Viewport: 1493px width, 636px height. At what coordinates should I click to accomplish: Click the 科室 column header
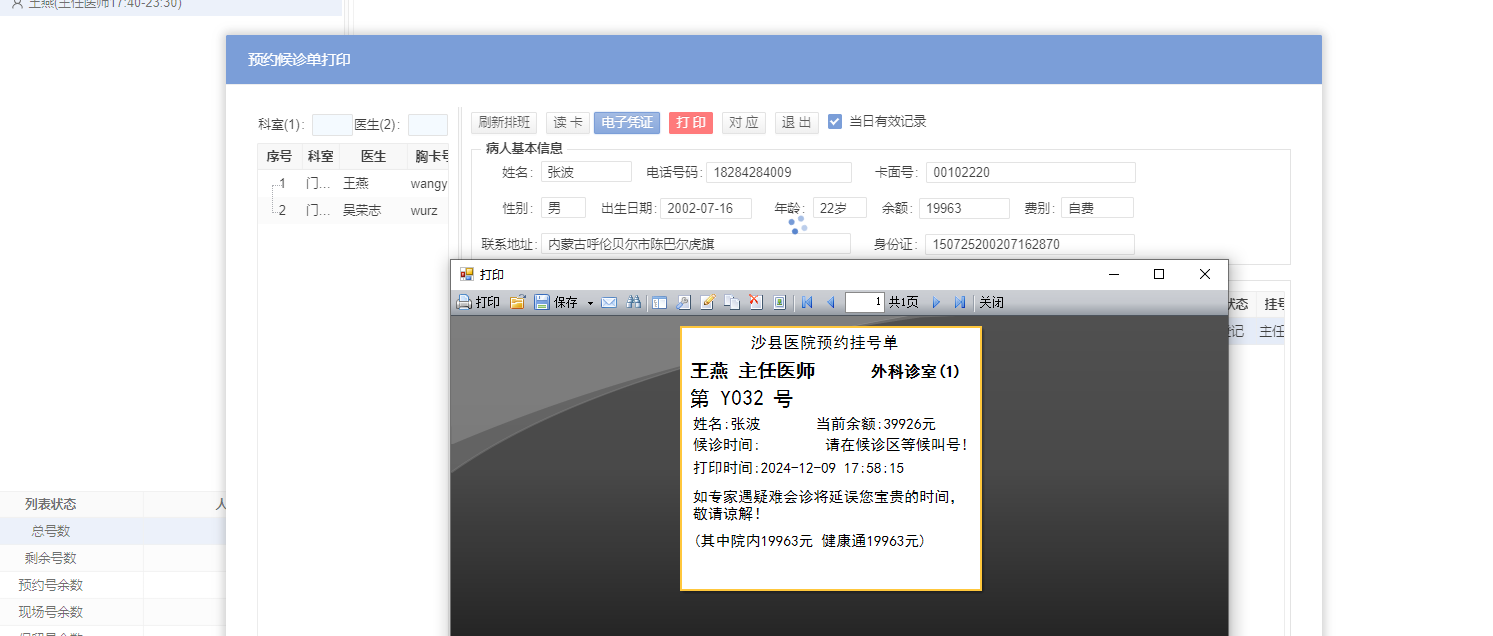(x=320, y=157)
